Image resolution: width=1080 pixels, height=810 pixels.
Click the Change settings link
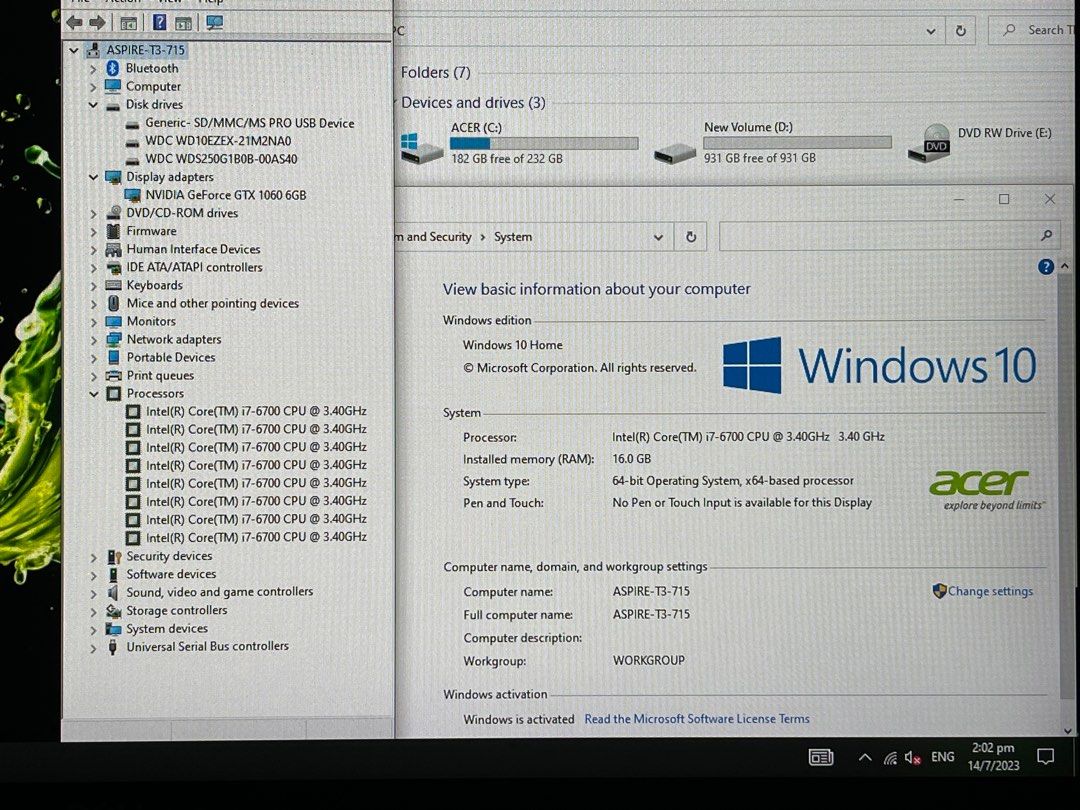[990, 591]
